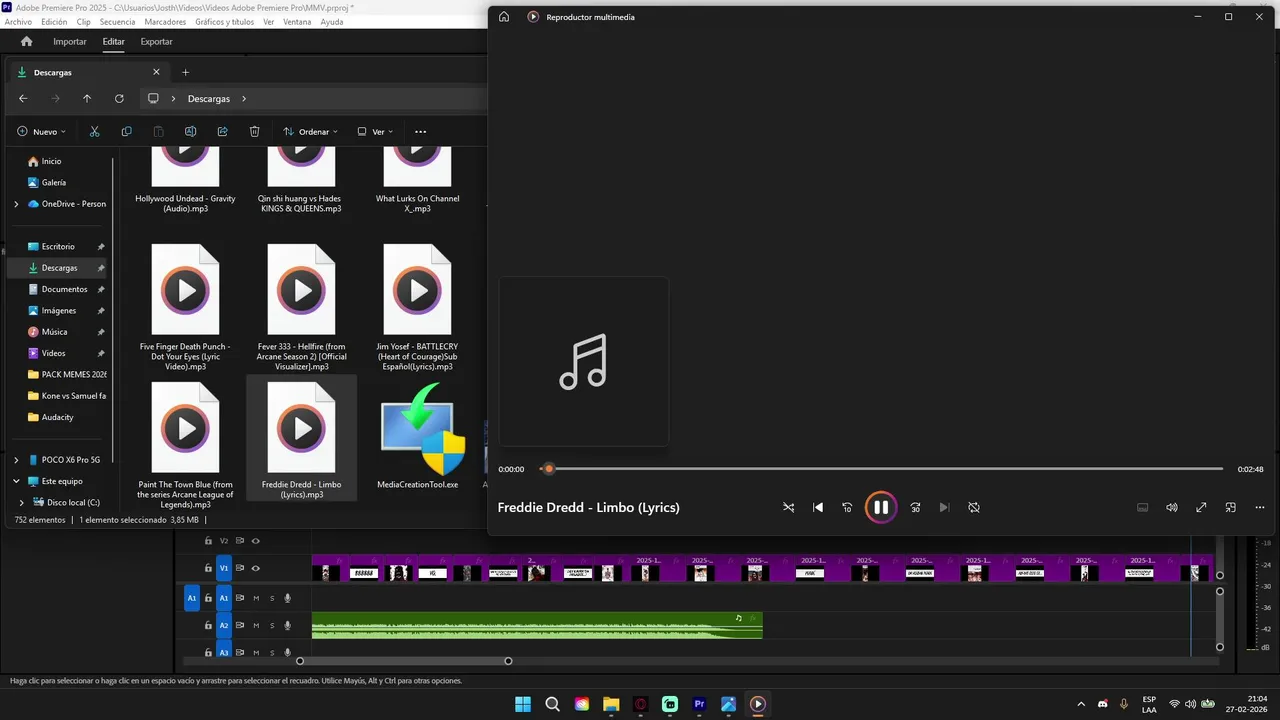This screenshot has height=720, width=1280.
Task: Toggle sync lock on track V1
Action: point(240,568)
